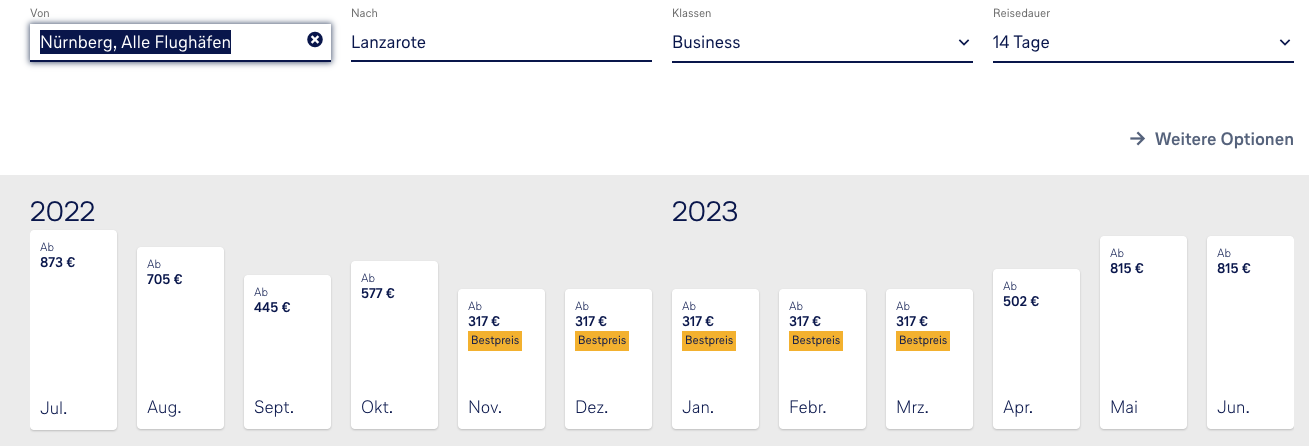Pick the October 577 € price bar
This screenshot has height=446, width=1309.
(394, 345)
